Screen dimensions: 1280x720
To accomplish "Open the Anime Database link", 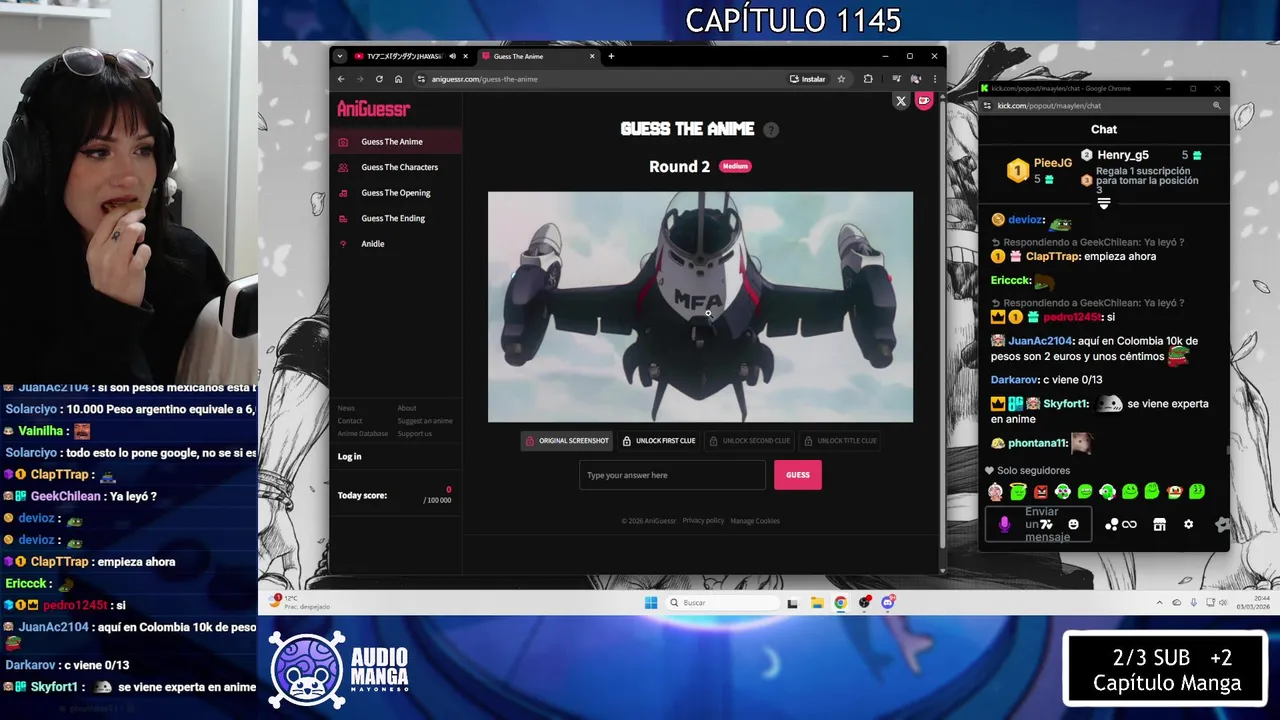I will [363, 434].
